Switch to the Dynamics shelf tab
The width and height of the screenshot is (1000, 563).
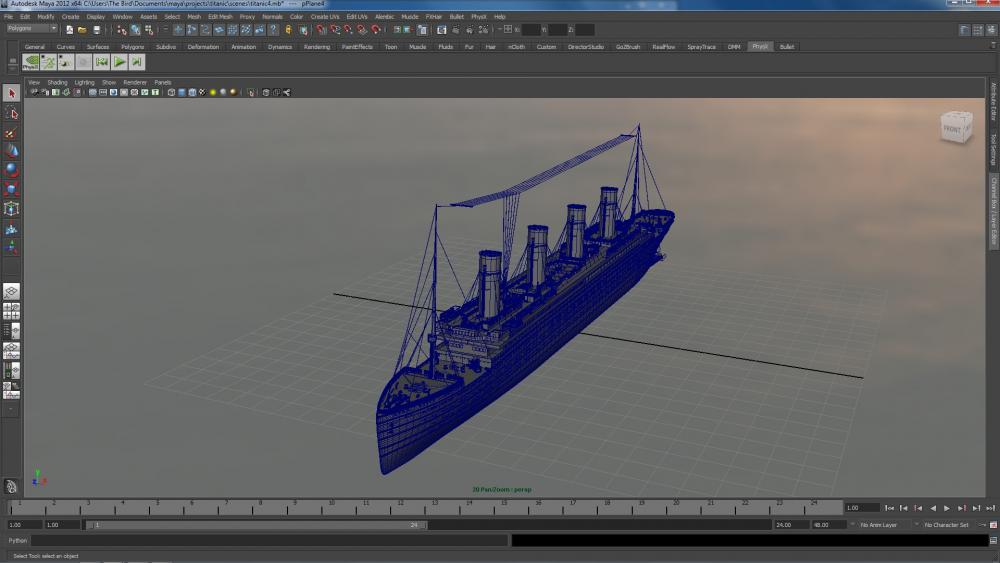click(280, 47)
